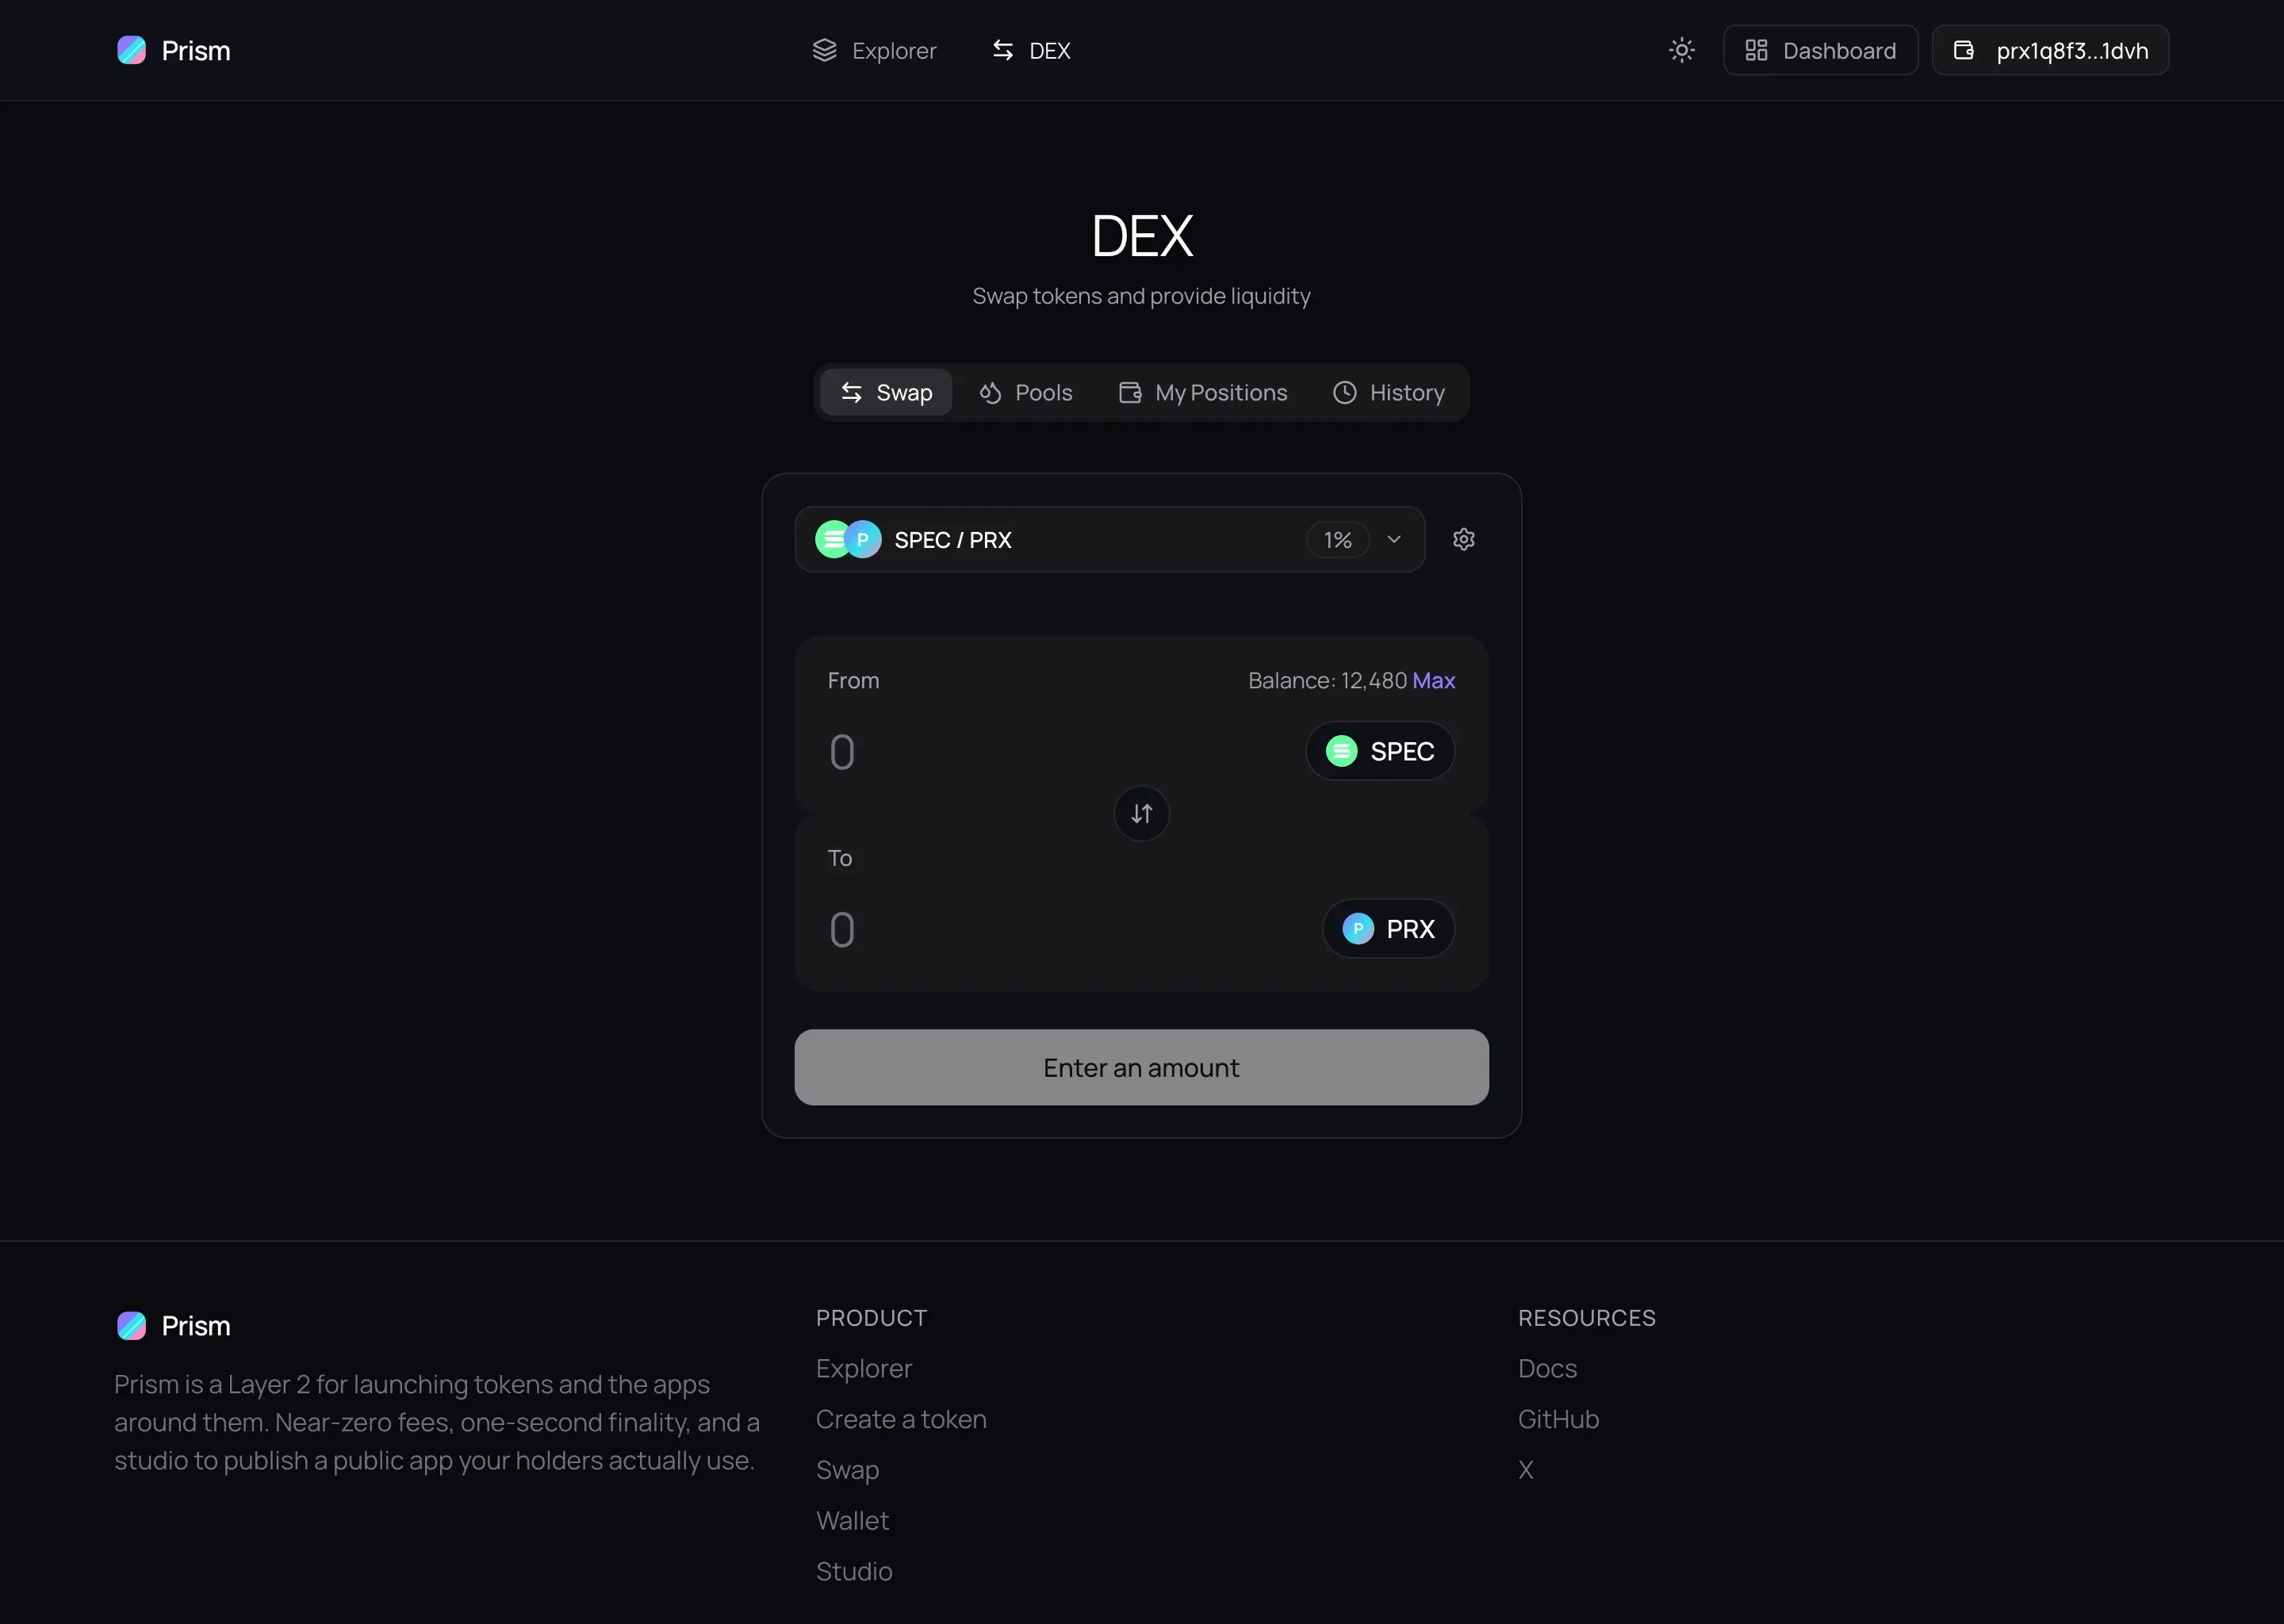Click the DEX swap arrows icon in header

click(1002, 50)
